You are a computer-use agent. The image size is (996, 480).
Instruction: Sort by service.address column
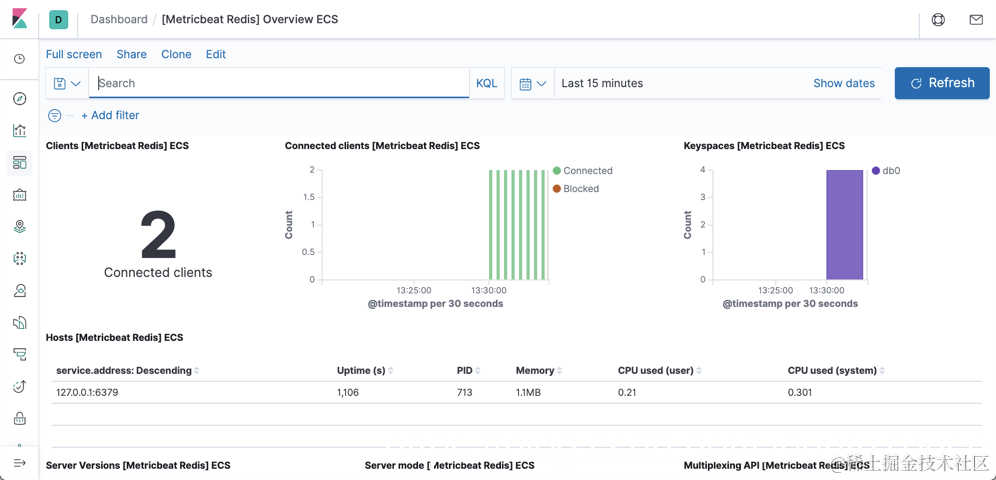(128, 370)
